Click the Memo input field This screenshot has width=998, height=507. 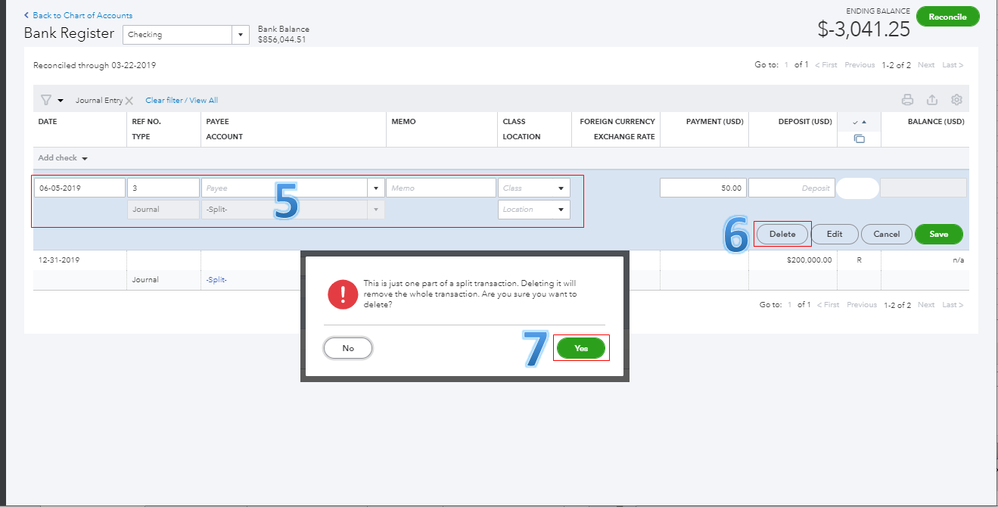click(x=441, y=188)
